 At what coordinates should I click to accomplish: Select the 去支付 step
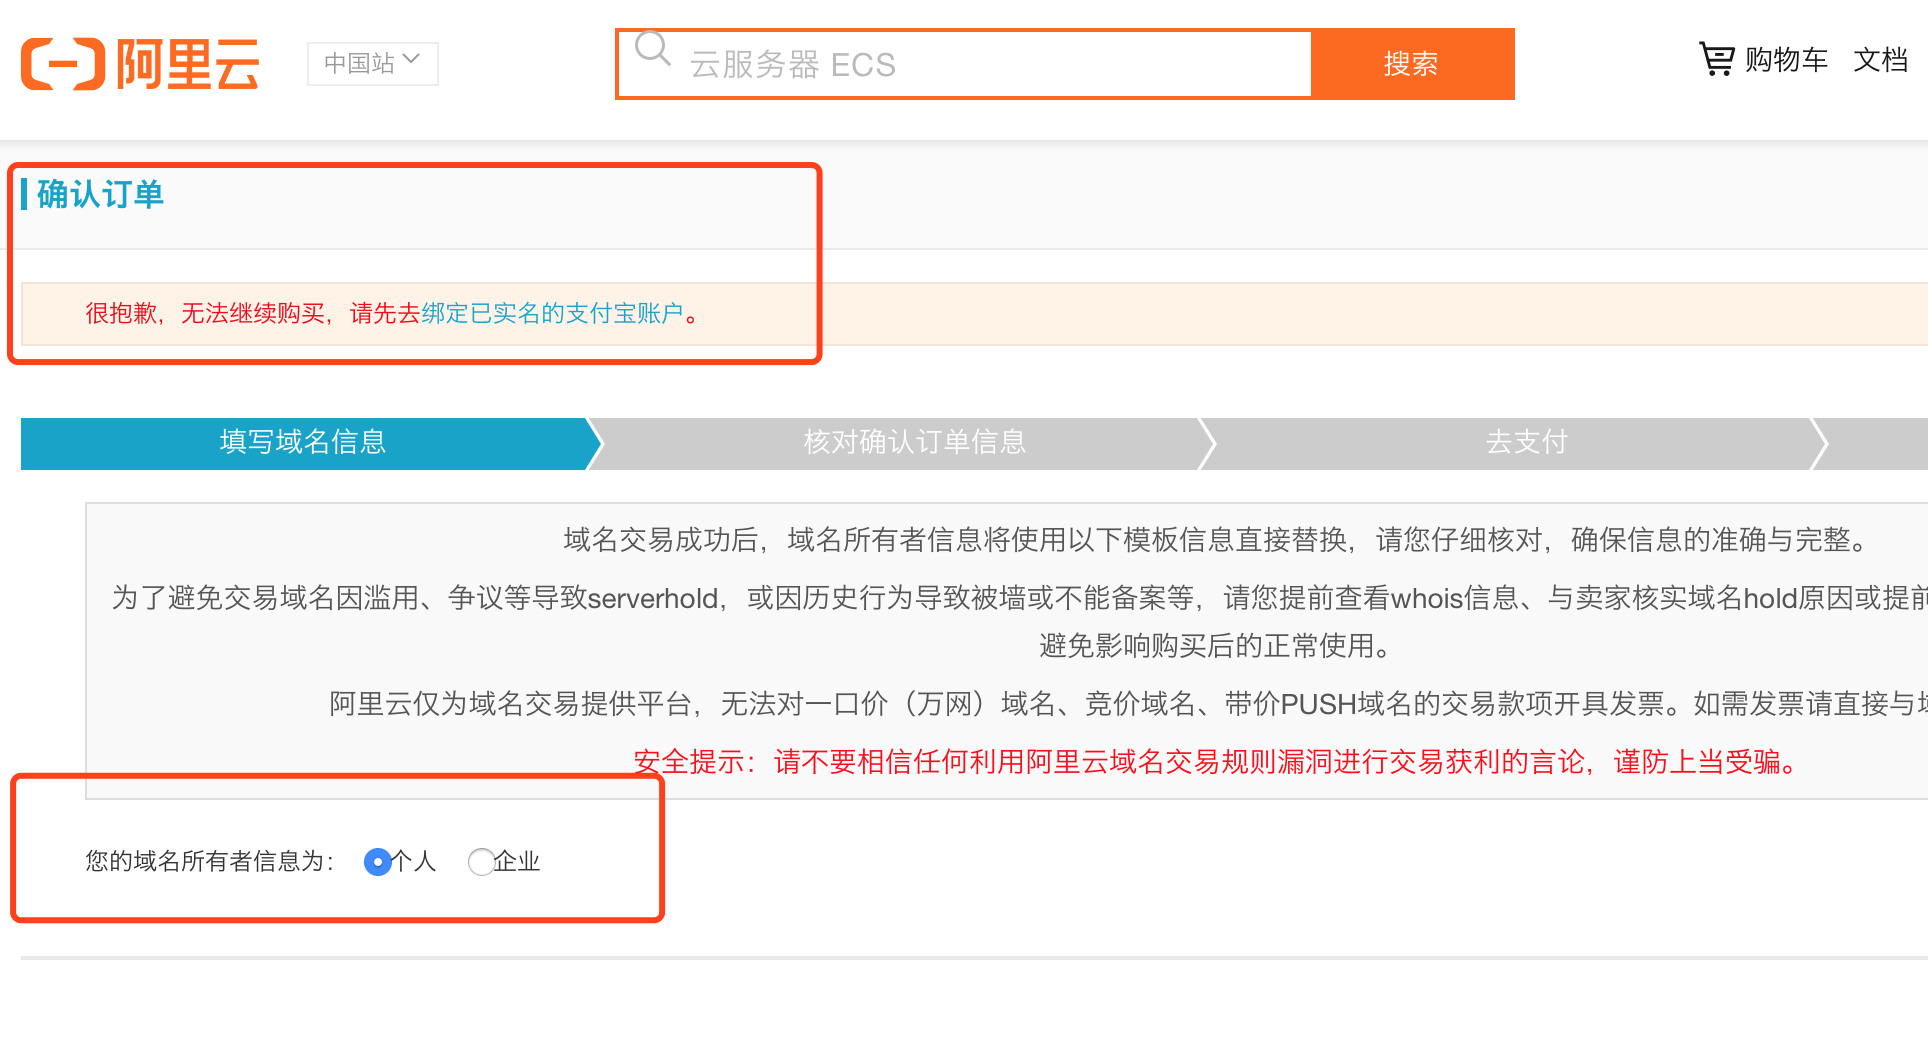pyautogui.click(x=1525, y=443)
